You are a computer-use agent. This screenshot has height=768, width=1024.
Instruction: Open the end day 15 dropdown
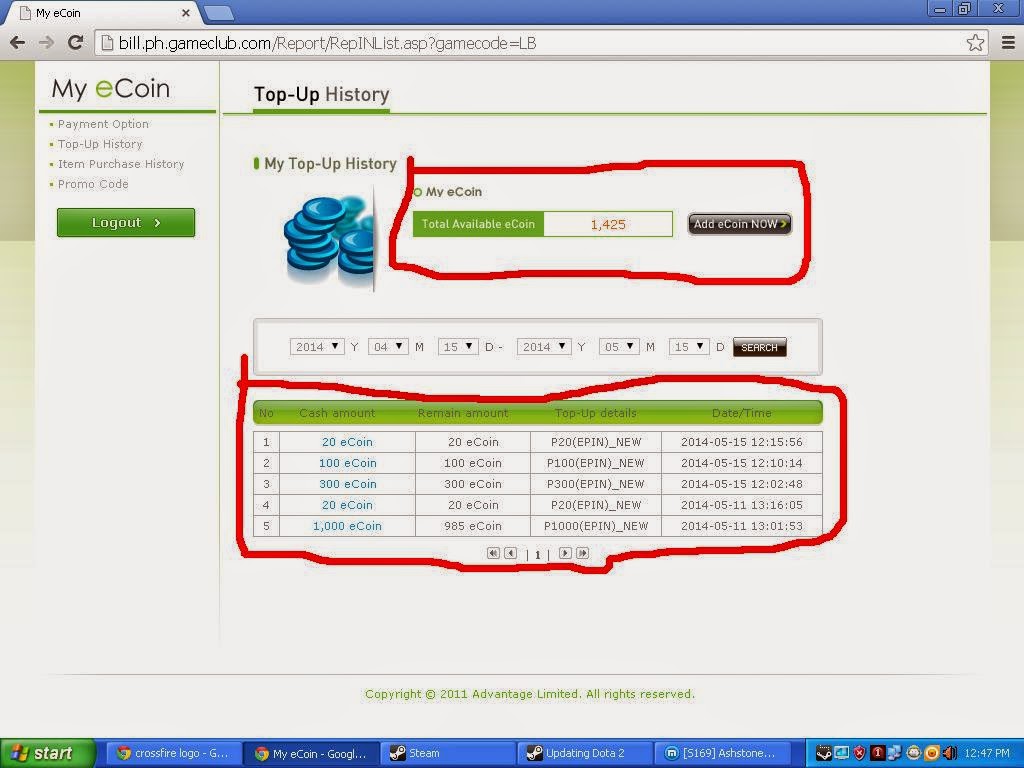(689, 347)
